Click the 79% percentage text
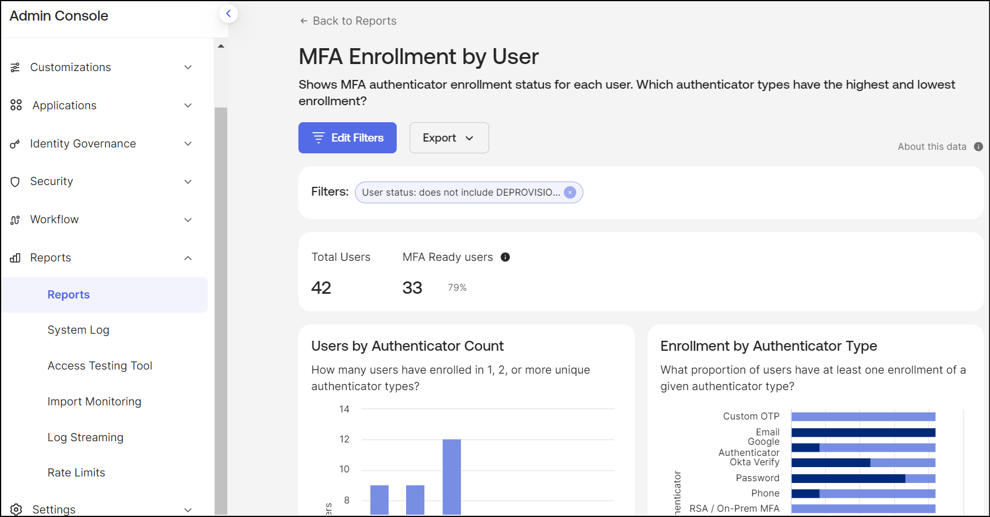The height and width of the screenshot is (517, 990). pyautogui.click(x=457, y=288)
